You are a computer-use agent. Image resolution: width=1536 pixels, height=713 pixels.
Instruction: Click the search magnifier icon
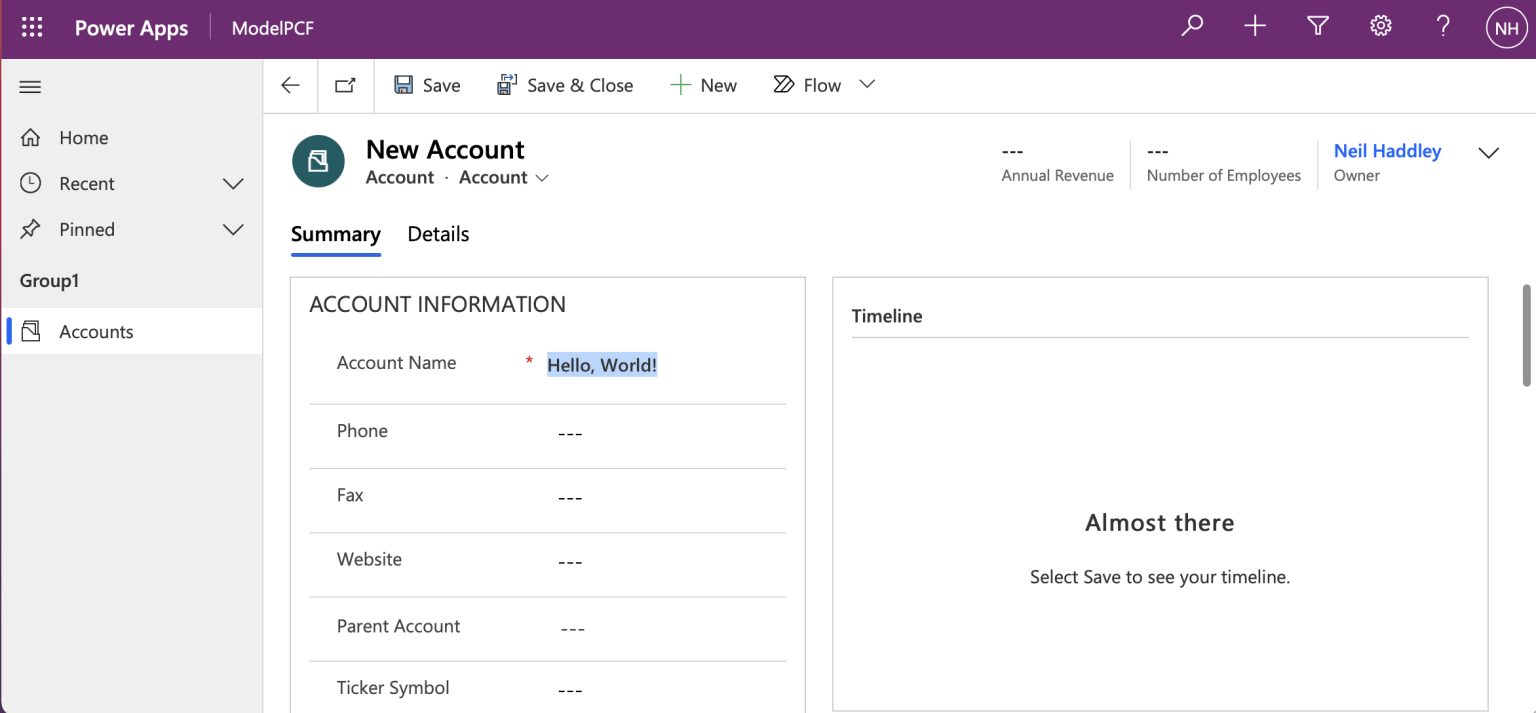(1192, 27)
